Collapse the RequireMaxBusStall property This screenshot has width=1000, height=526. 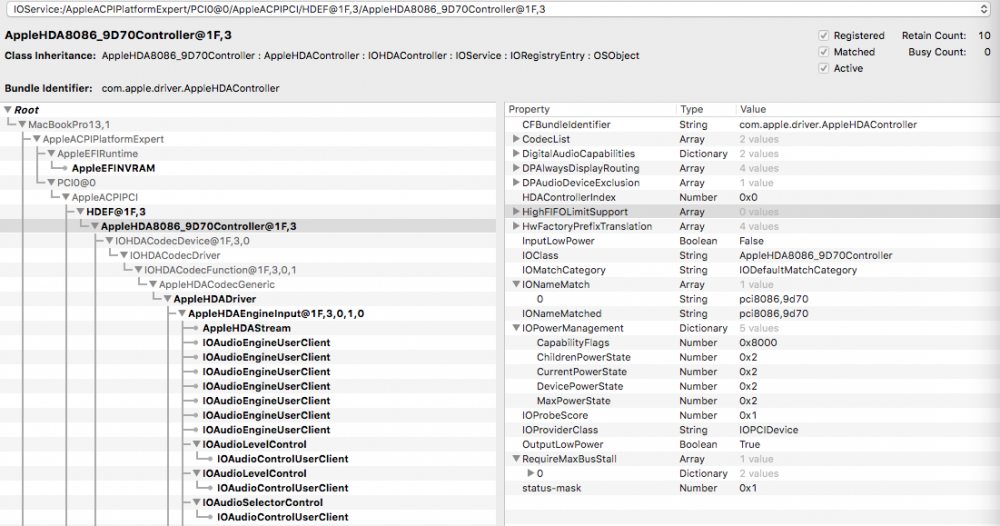(516, 459)
